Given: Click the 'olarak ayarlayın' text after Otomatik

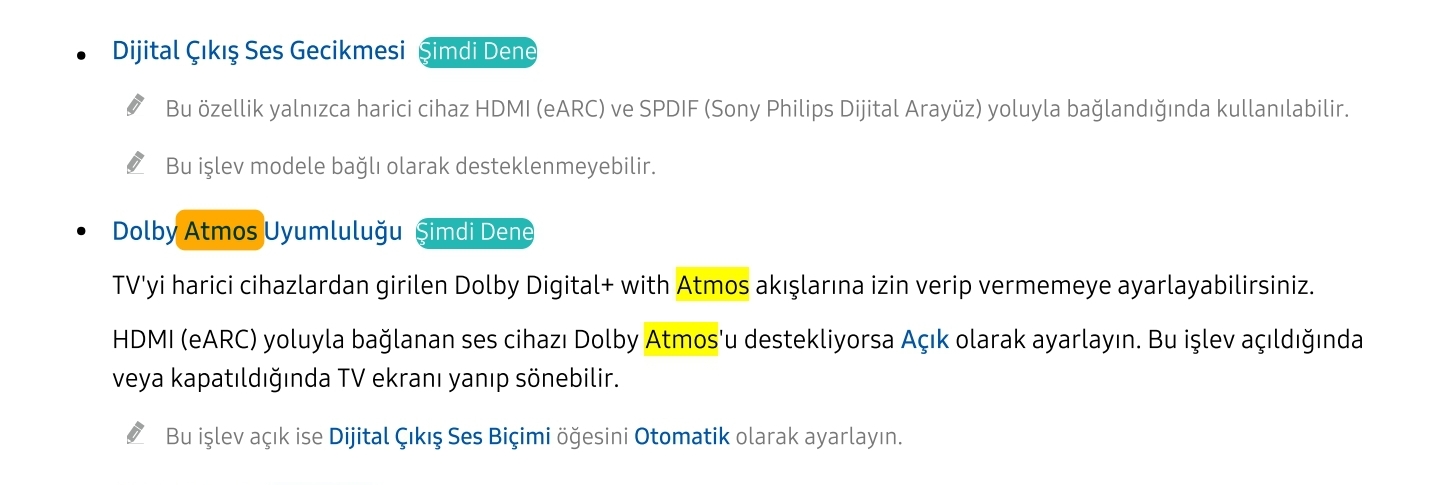Looking at the screenshot, I should pyautogui.click(x=819, y=437).
